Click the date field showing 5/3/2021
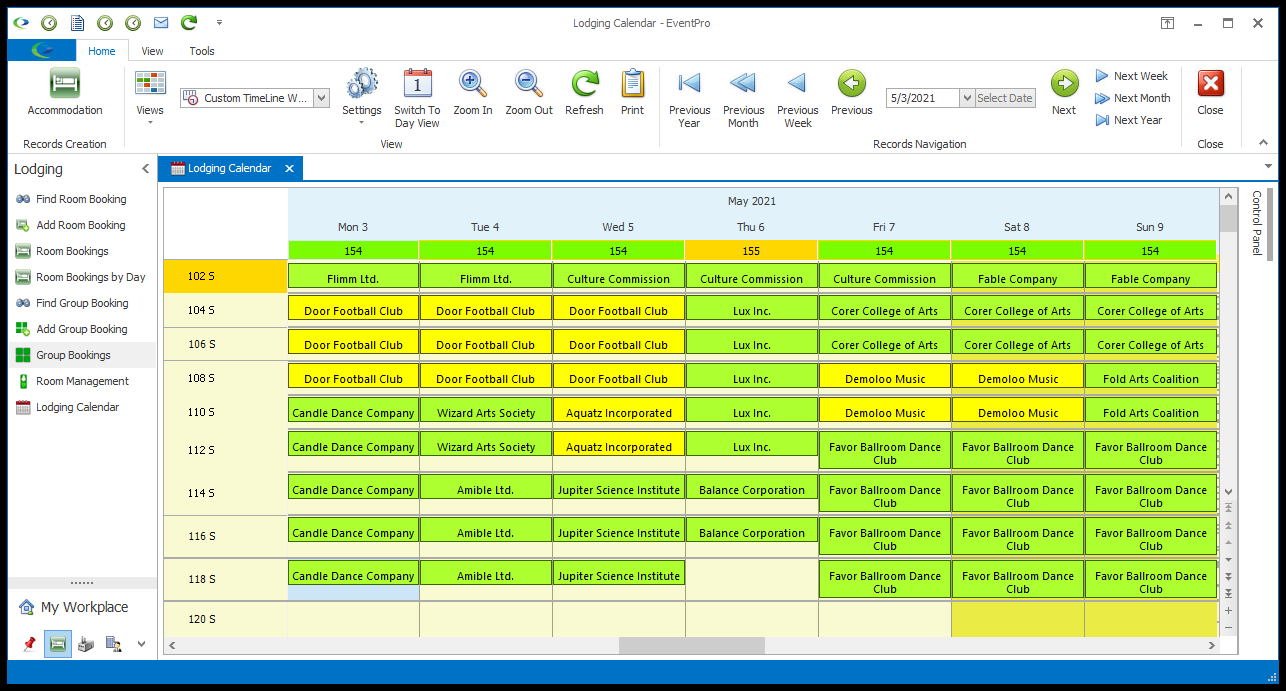Image resolution: width=1286 pixels, height=691 pixels. tap(922, 98)
